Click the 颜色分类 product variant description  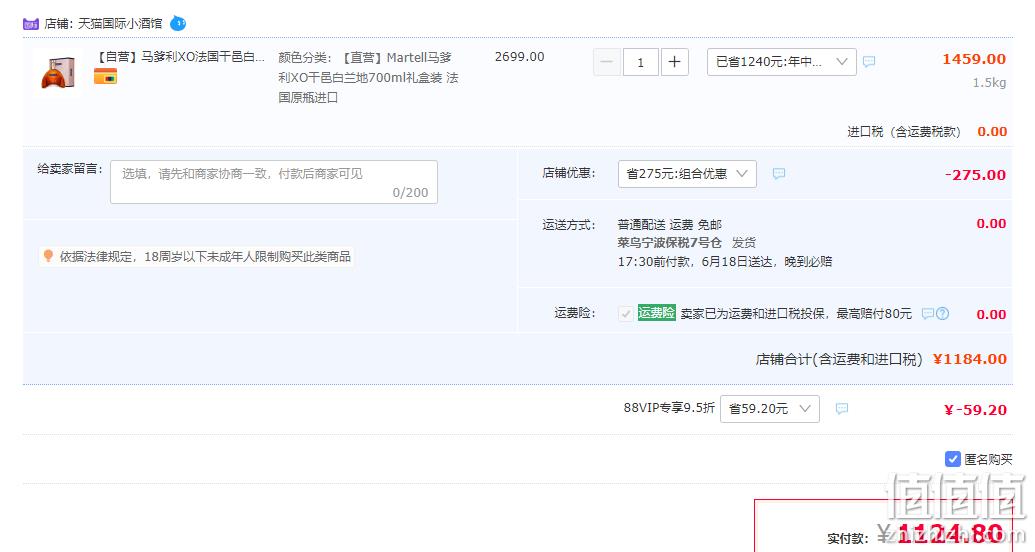(368, 77)
